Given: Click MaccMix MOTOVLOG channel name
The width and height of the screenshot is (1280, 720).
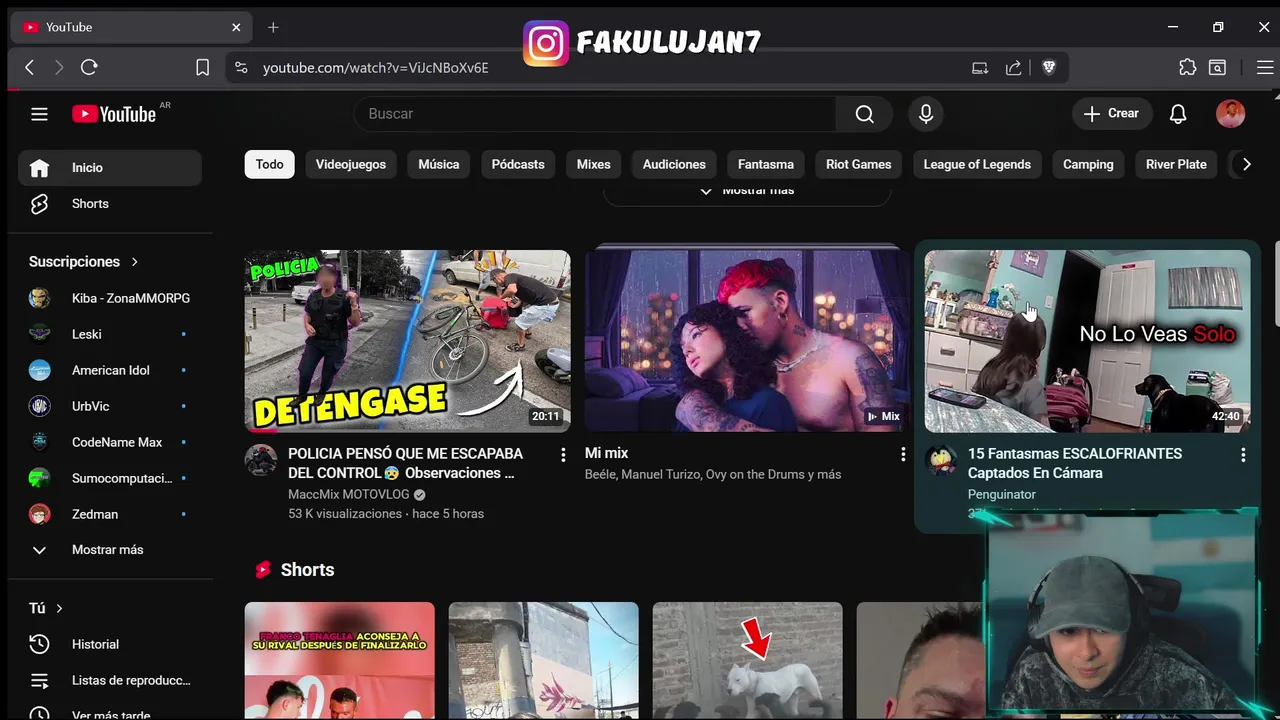Looking at the screenshot, I should point(349,494).
